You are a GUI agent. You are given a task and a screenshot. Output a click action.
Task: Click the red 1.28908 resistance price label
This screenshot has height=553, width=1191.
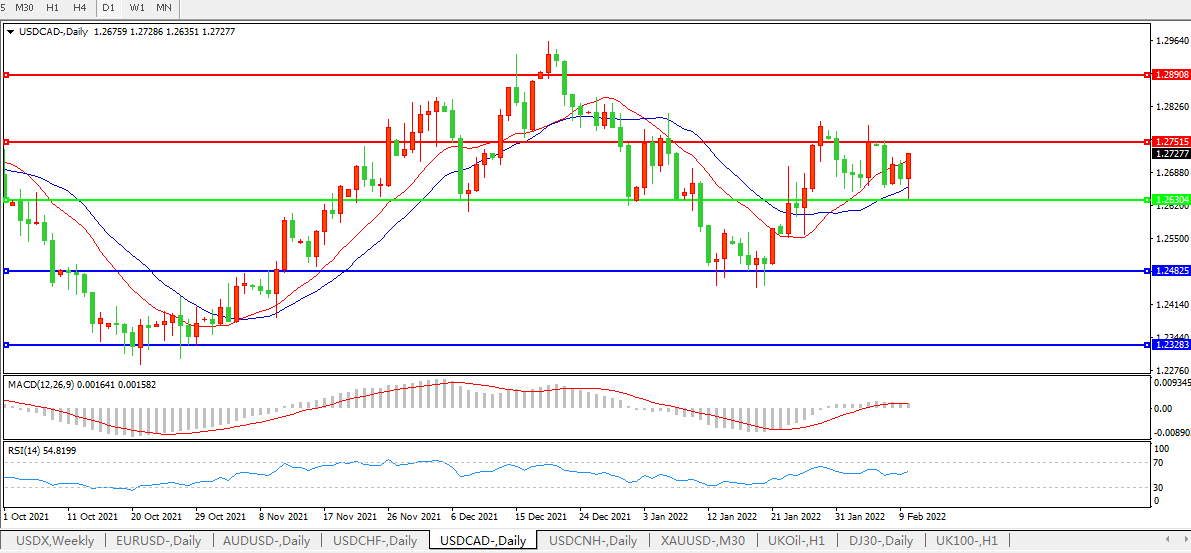(1171, 75)
